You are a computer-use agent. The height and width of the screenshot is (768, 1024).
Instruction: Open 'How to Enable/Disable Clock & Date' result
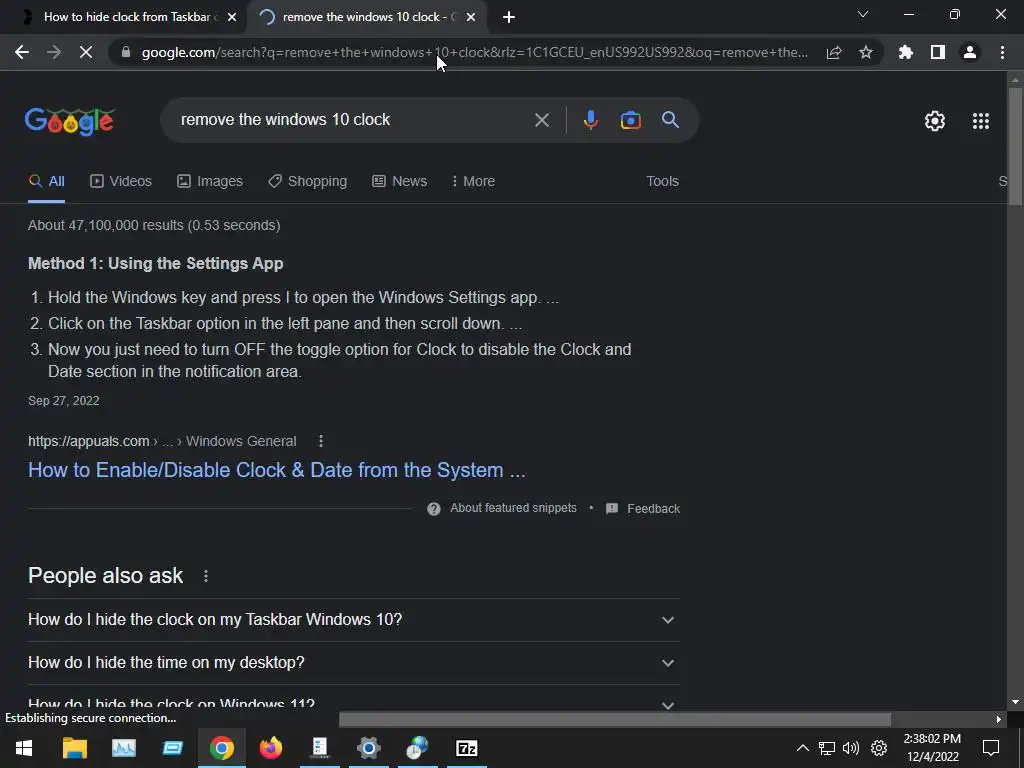(x=277, y=470)
